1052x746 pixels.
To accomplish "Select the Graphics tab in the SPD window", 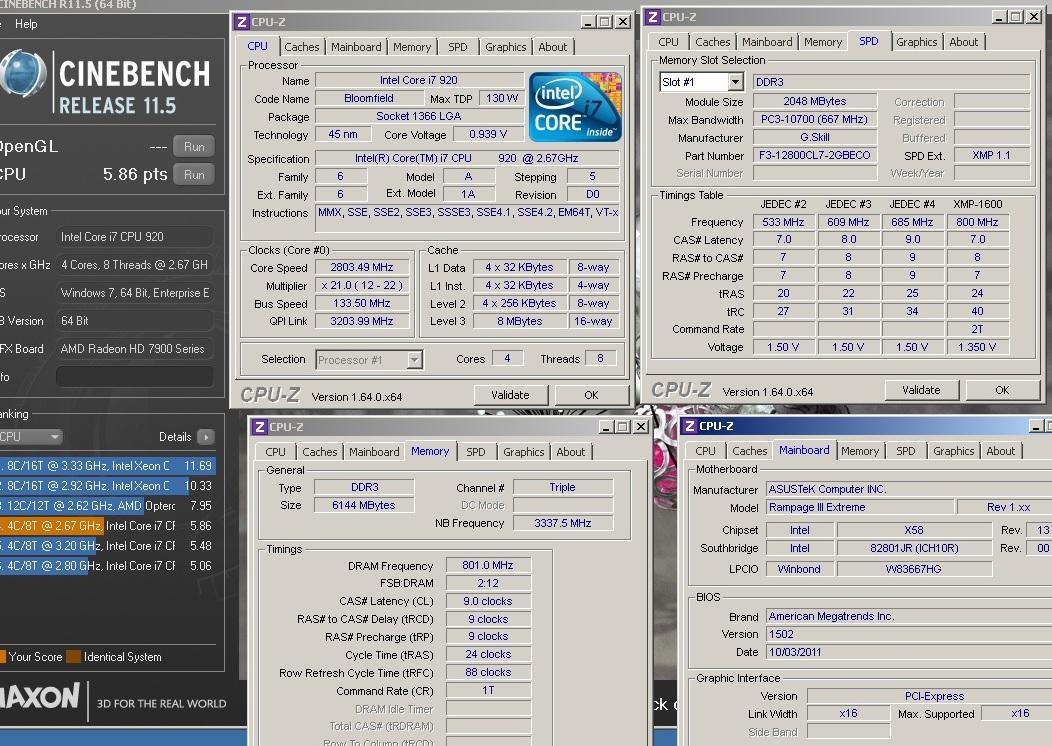I will pos(916,42).
